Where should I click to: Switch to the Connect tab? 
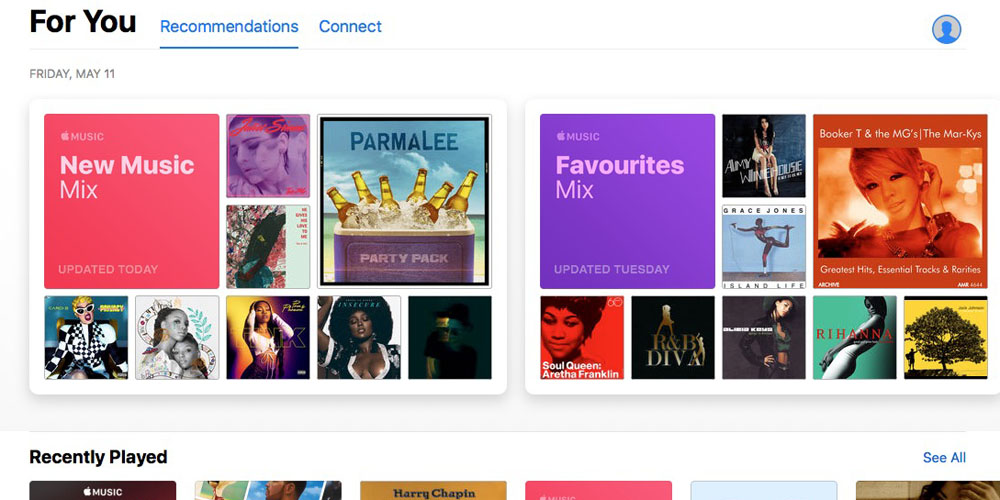pyautogui.click(x=350, y=27)
